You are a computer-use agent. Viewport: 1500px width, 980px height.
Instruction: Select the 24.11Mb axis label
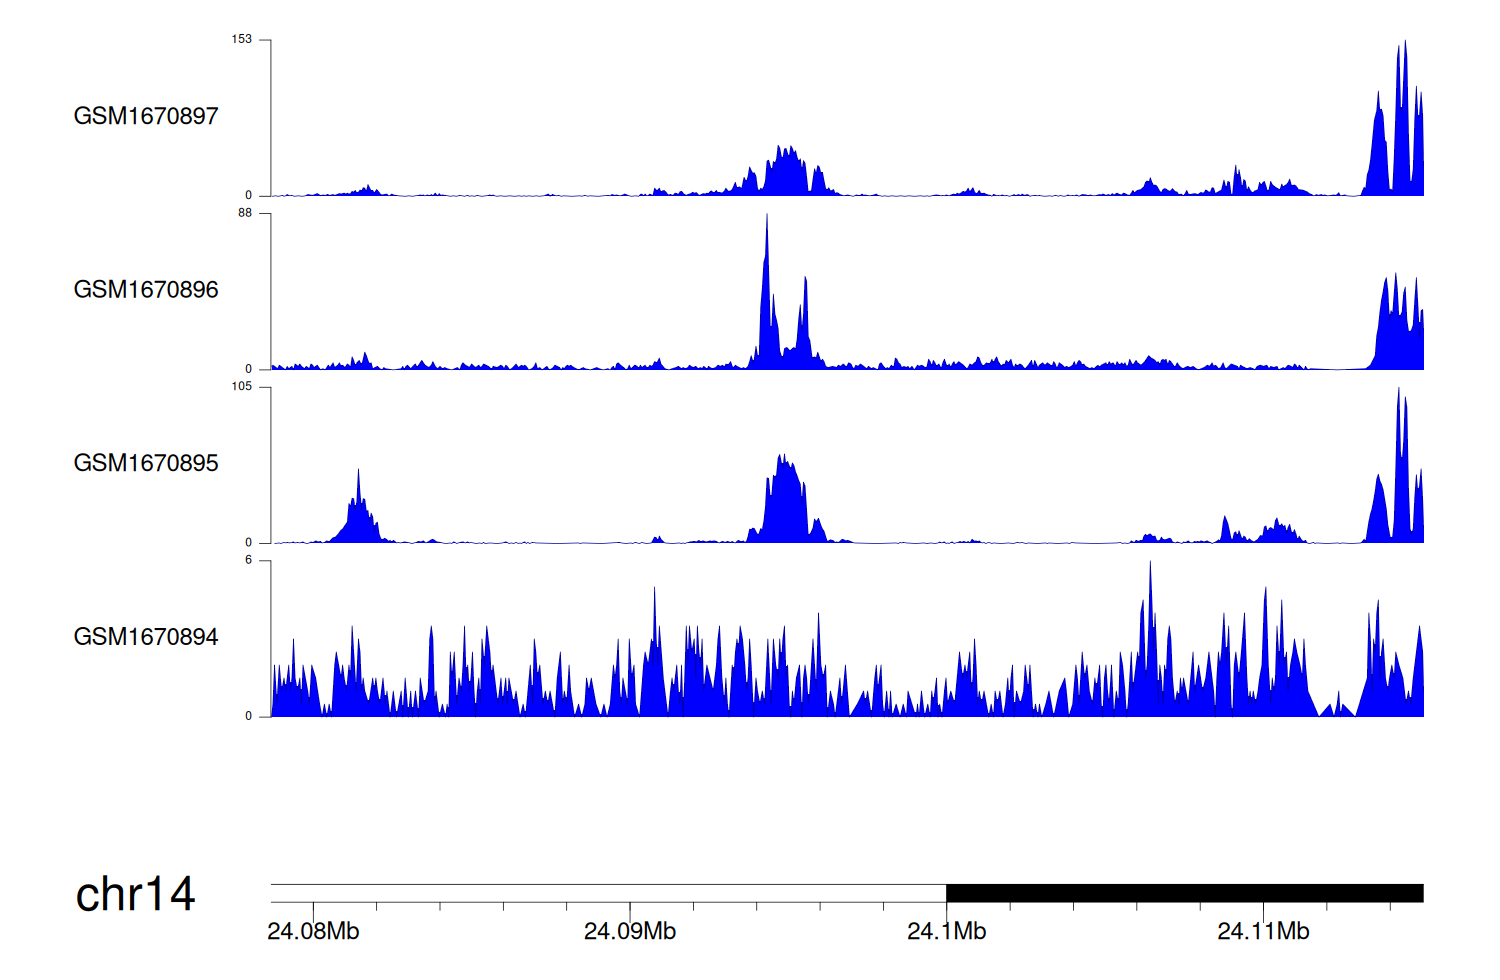coord(1263,932)
